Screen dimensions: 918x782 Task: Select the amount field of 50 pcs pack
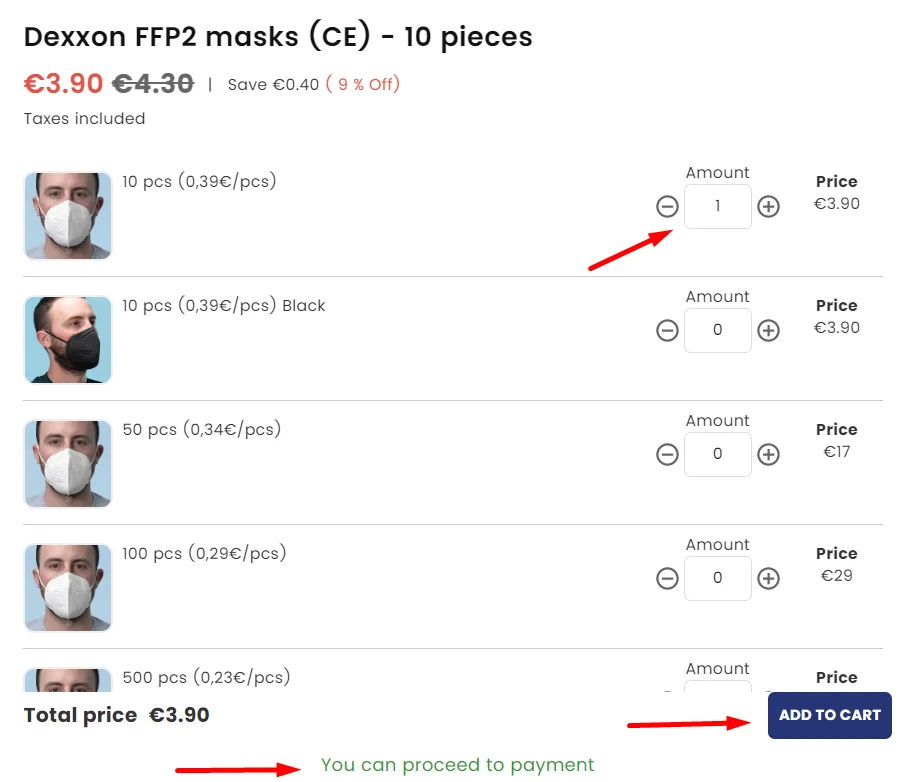718,455
